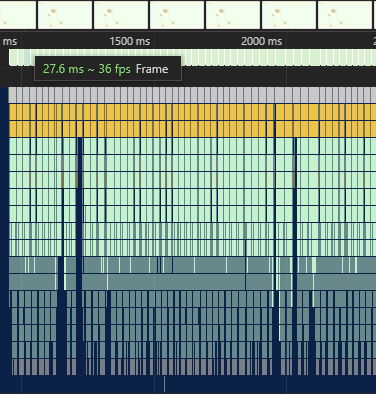This screenshot has height=394, width=376.
Task: Click the word Frame in the tooltip
Action: (x=152, y=69)
